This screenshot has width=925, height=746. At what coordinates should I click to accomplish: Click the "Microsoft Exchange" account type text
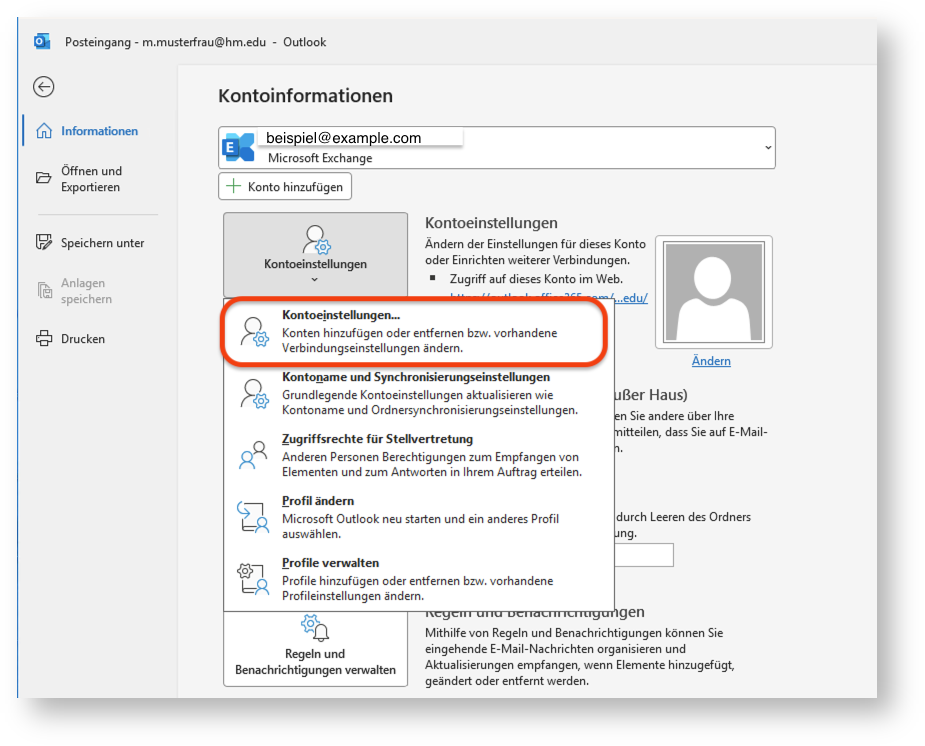click(x=320, y=158)
